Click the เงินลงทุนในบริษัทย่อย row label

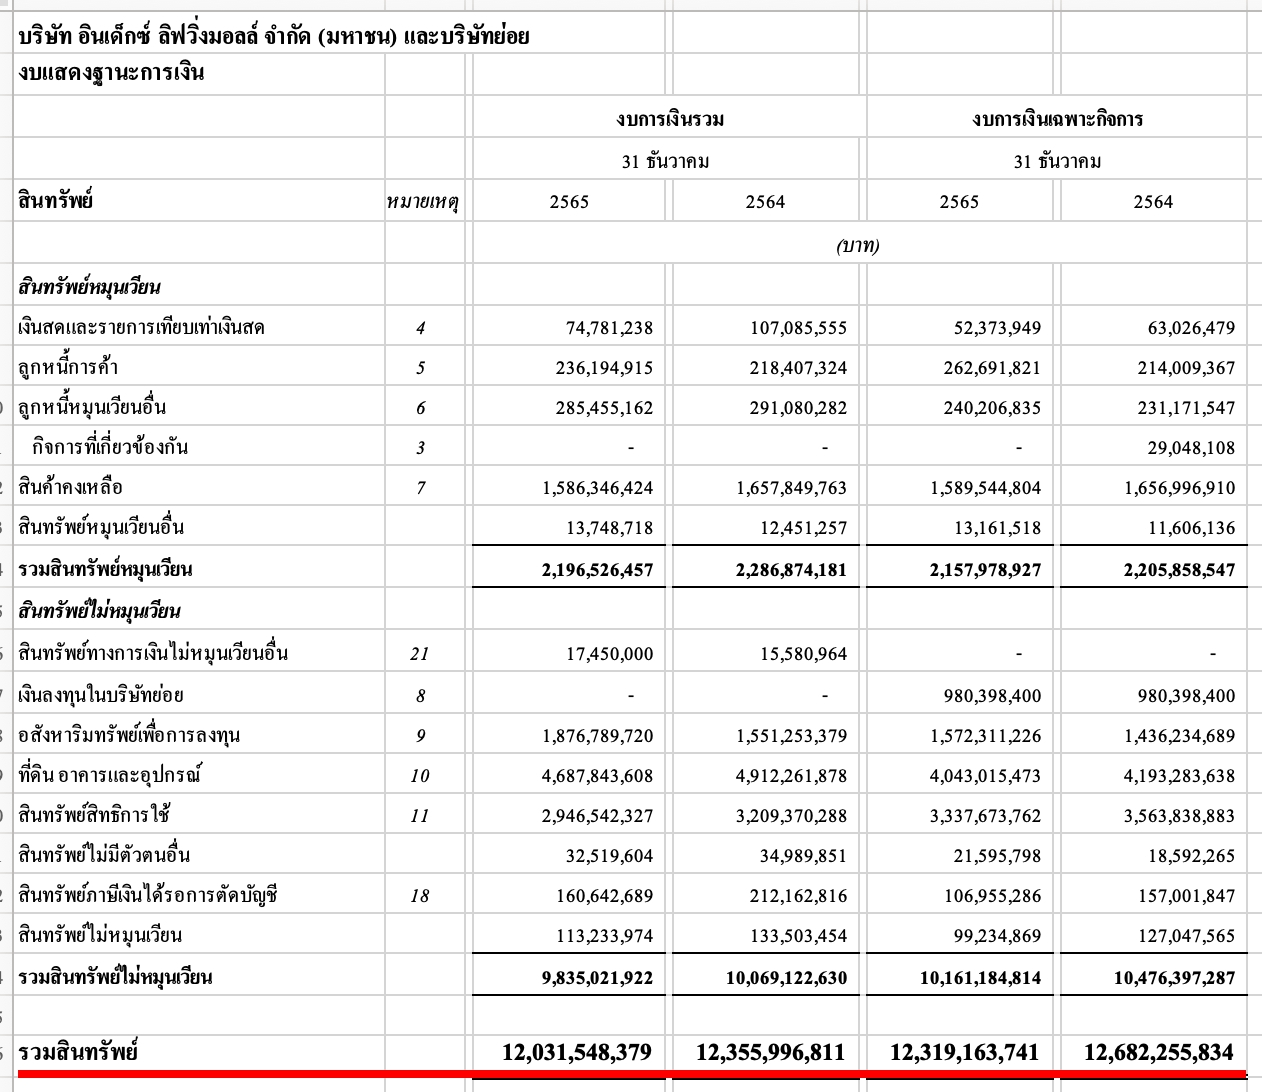[101, 695]
